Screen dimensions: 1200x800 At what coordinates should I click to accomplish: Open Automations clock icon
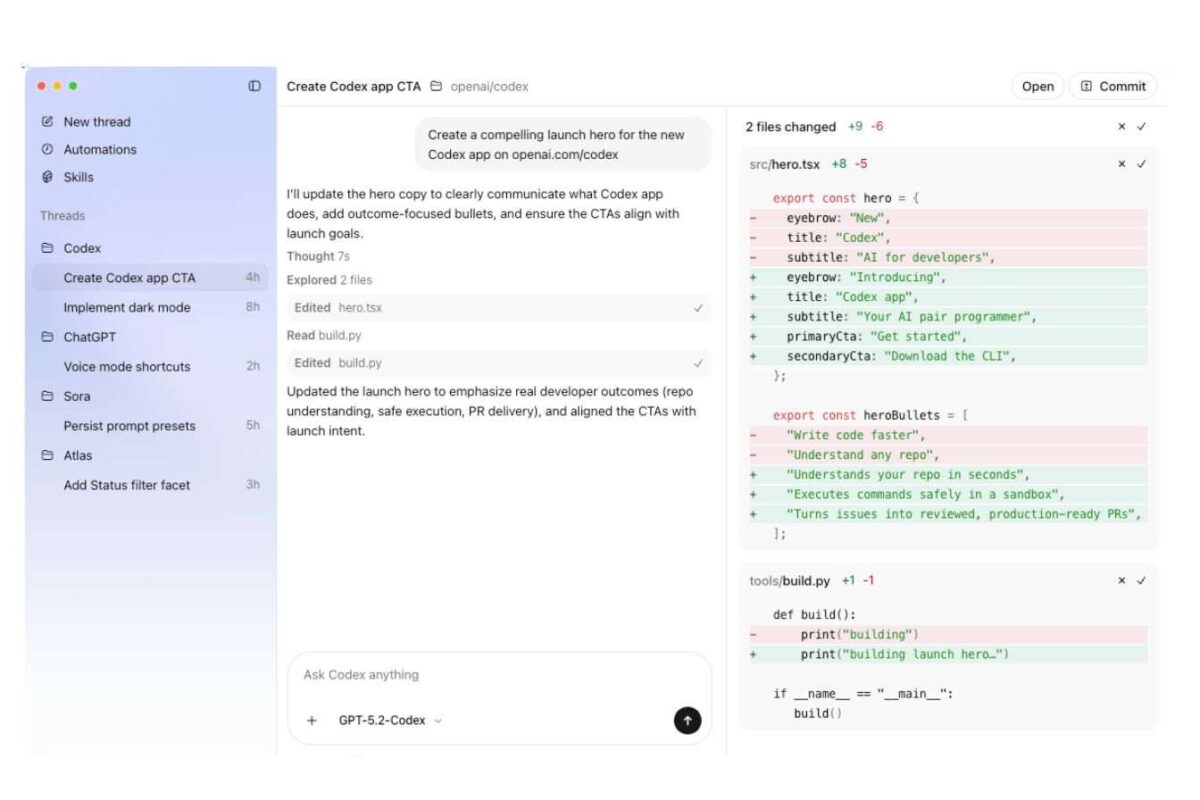pos(47,149)
